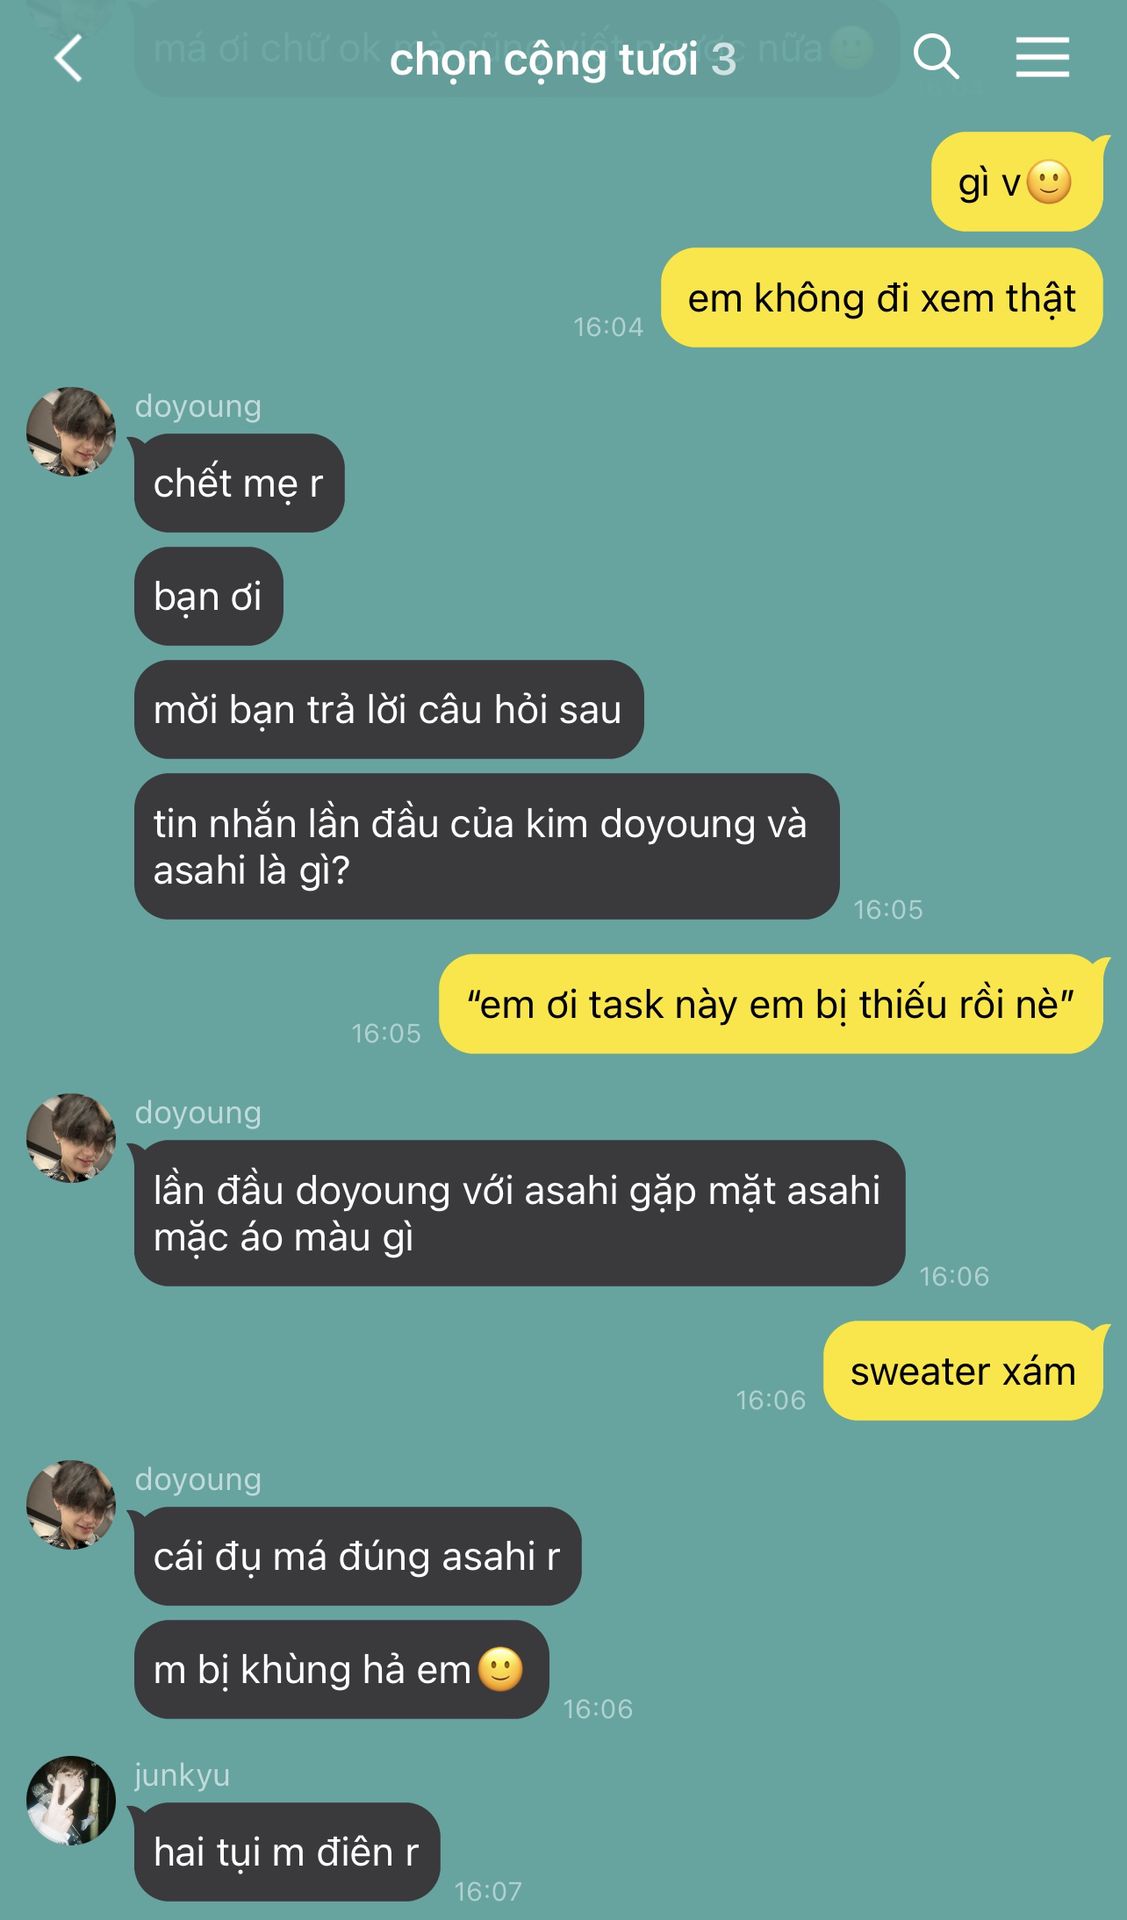Select the "tin nhắn lần đầu" question bubble

[x=487, y=846]
